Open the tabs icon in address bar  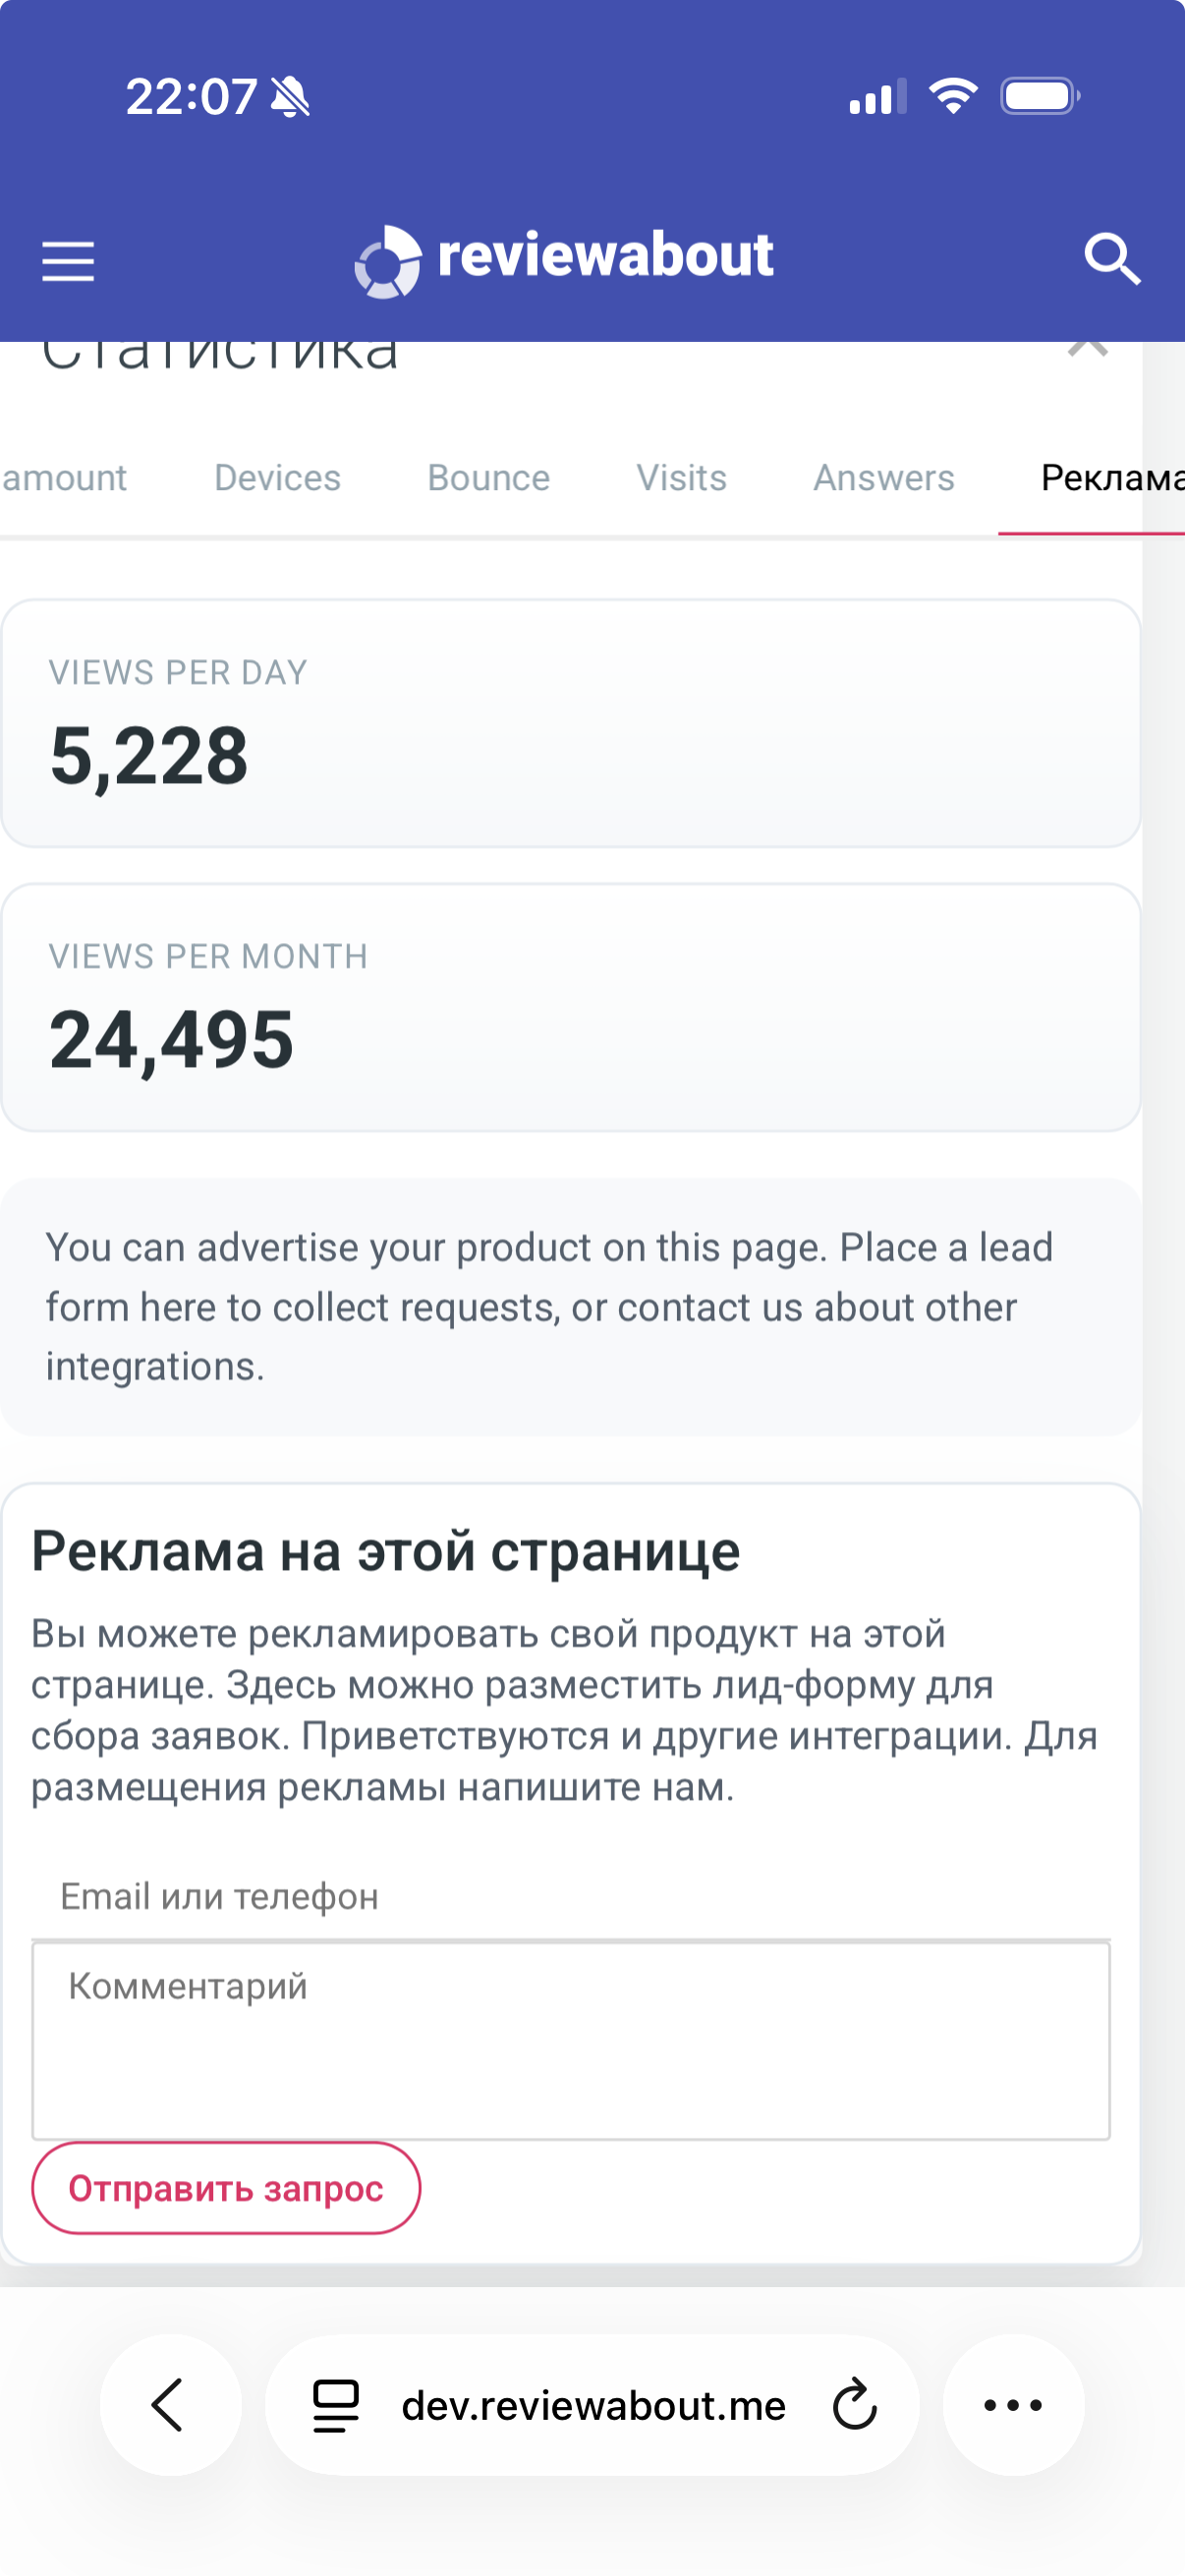[x=336, y=2405]
